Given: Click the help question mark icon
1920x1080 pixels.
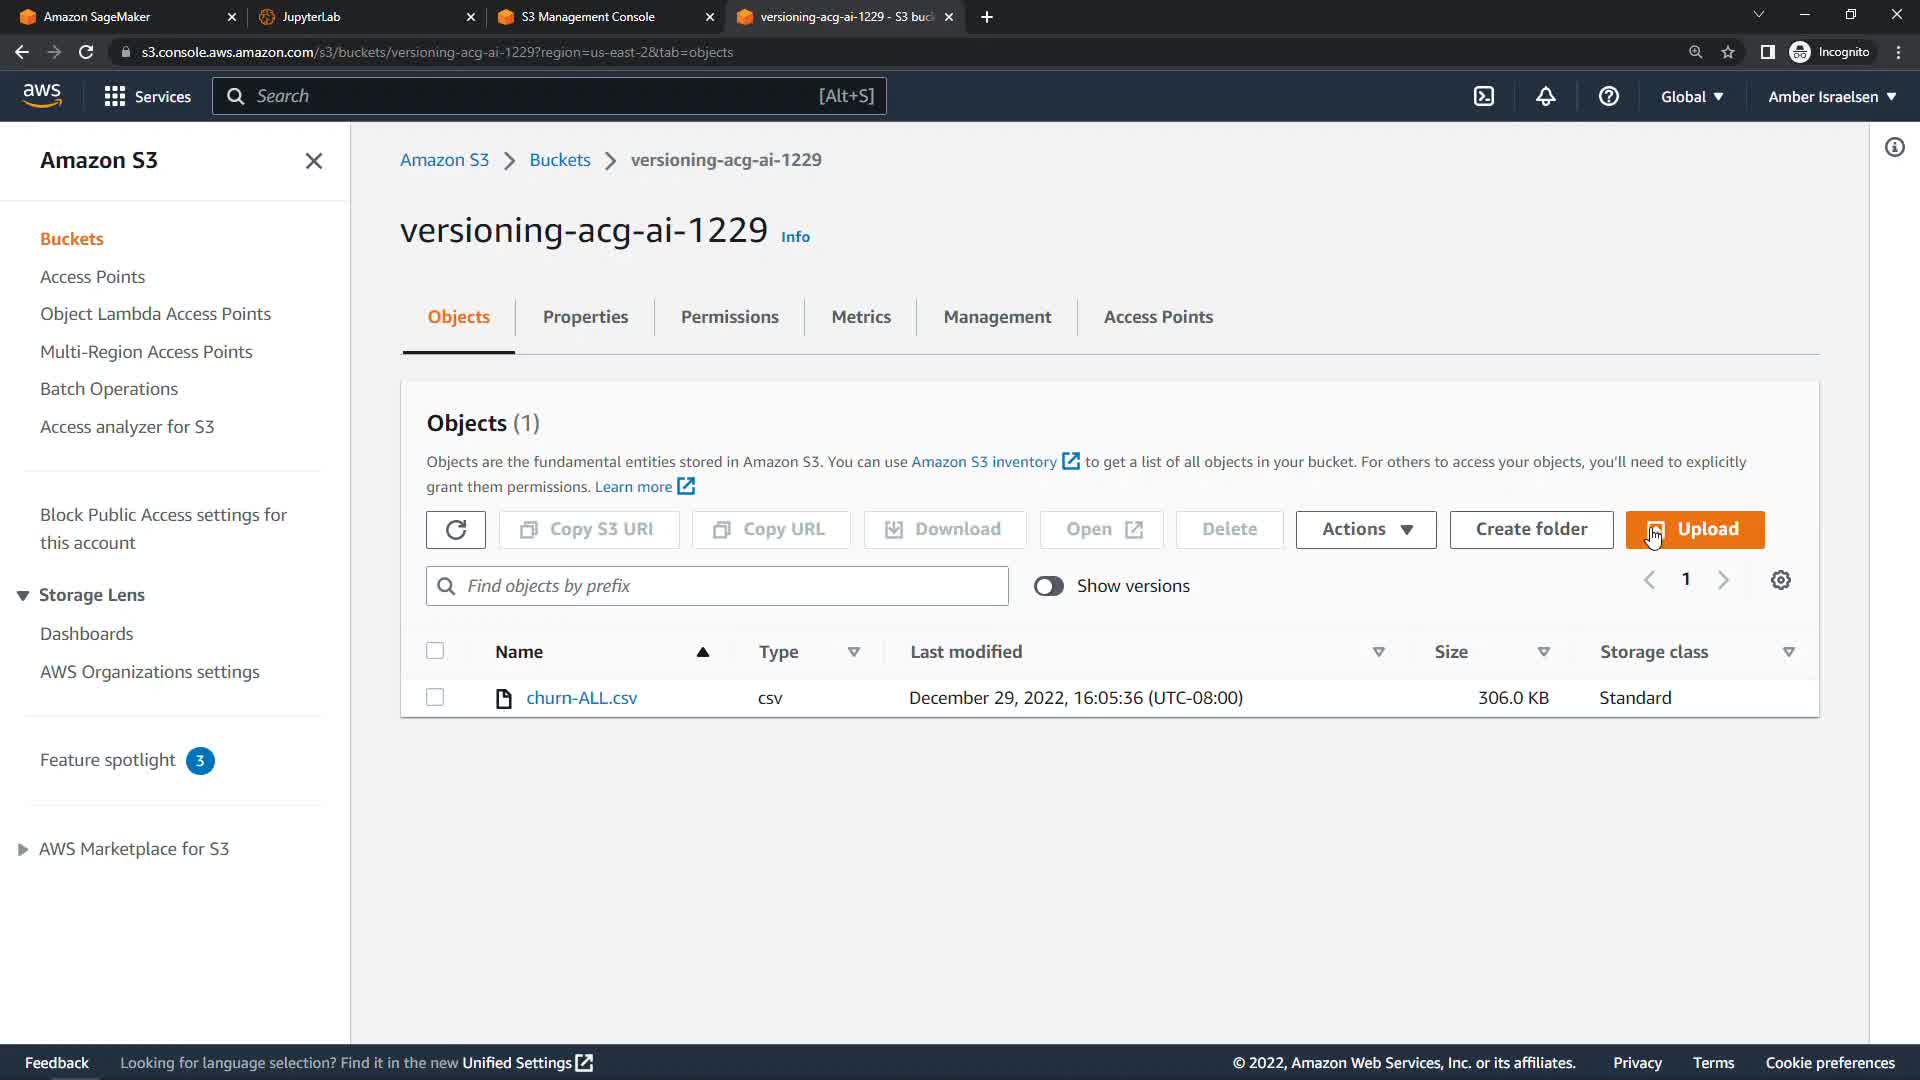Looking at the screenshot, I should click(x=1608, y=96).
